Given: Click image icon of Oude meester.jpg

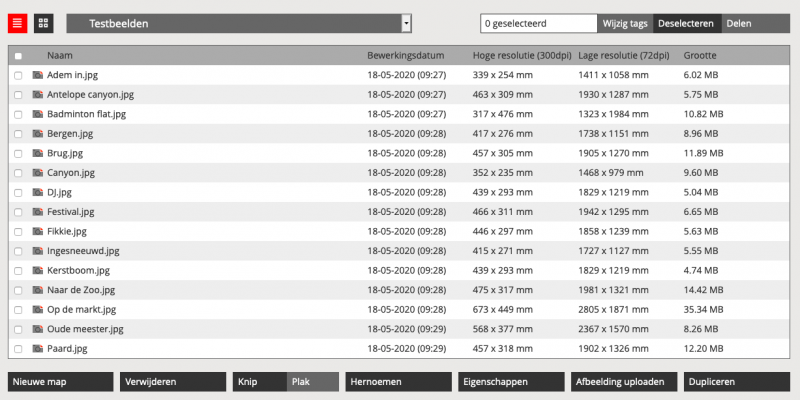Looking at the screenshot, I should [38, 329].
